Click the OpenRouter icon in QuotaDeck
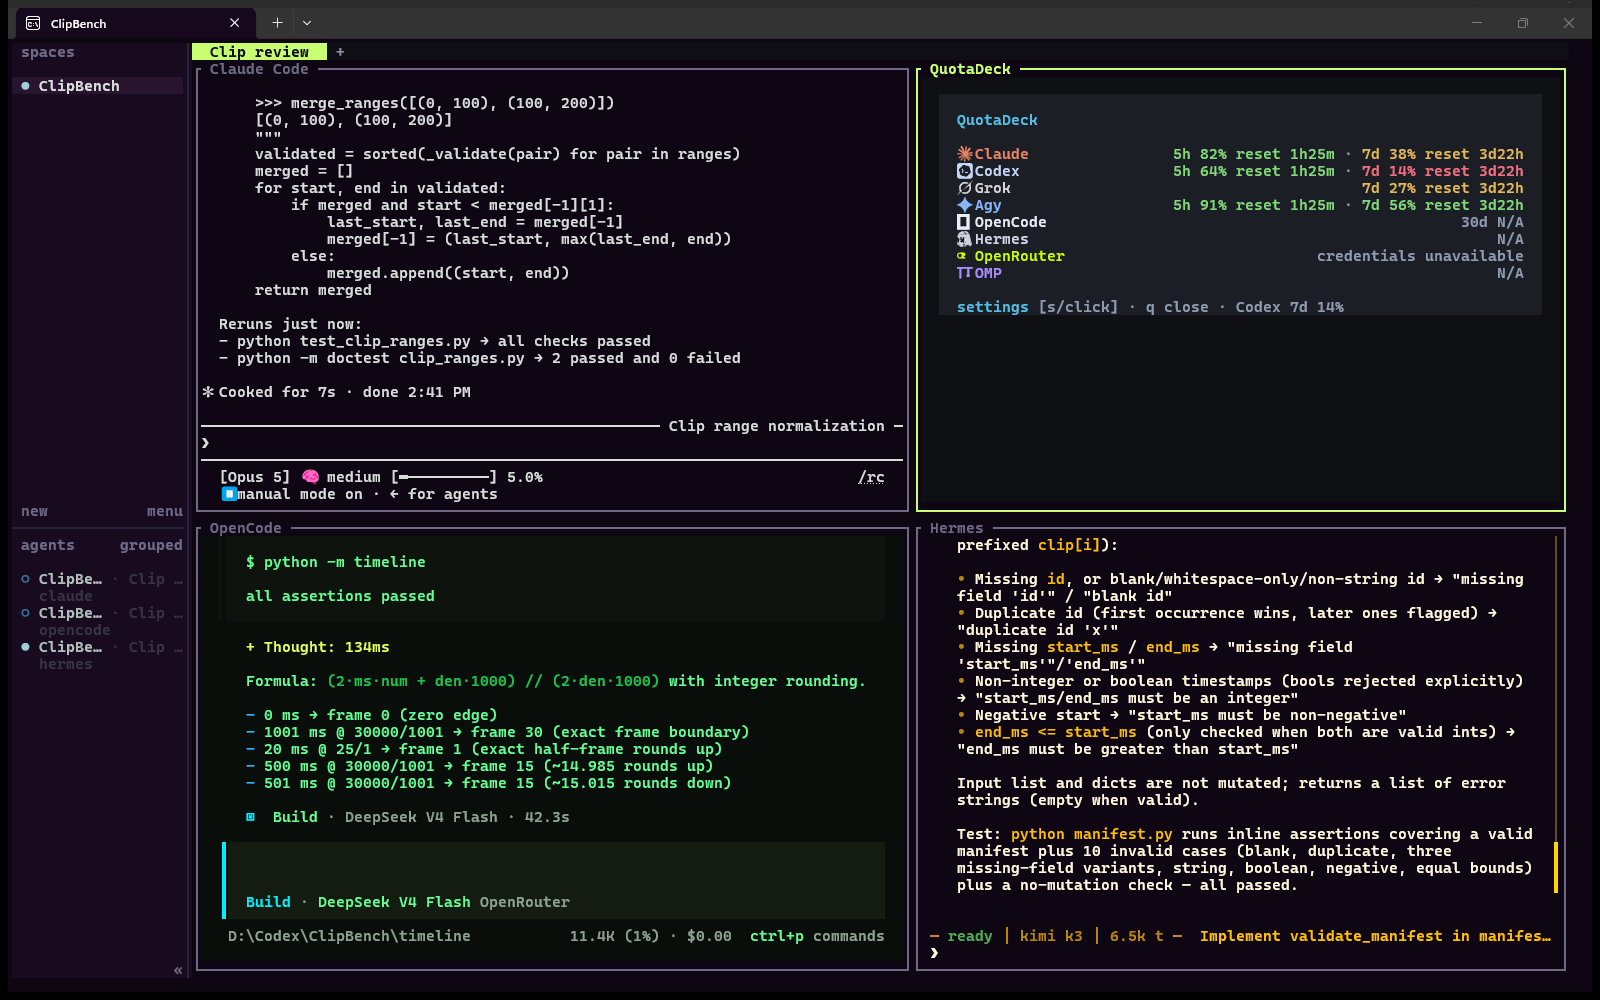 tap(962, 256)
